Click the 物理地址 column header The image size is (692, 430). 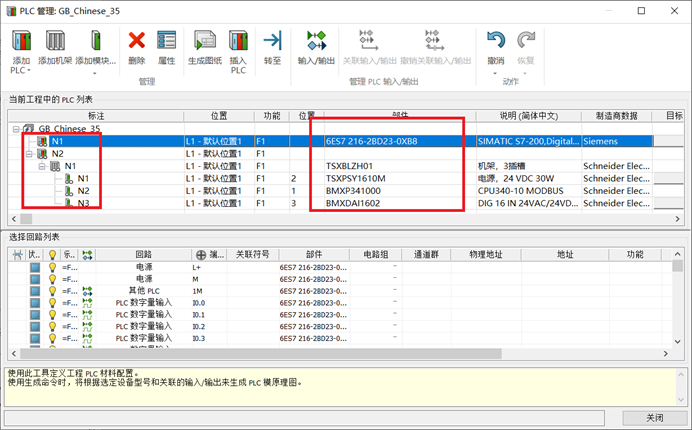[486, 254]
